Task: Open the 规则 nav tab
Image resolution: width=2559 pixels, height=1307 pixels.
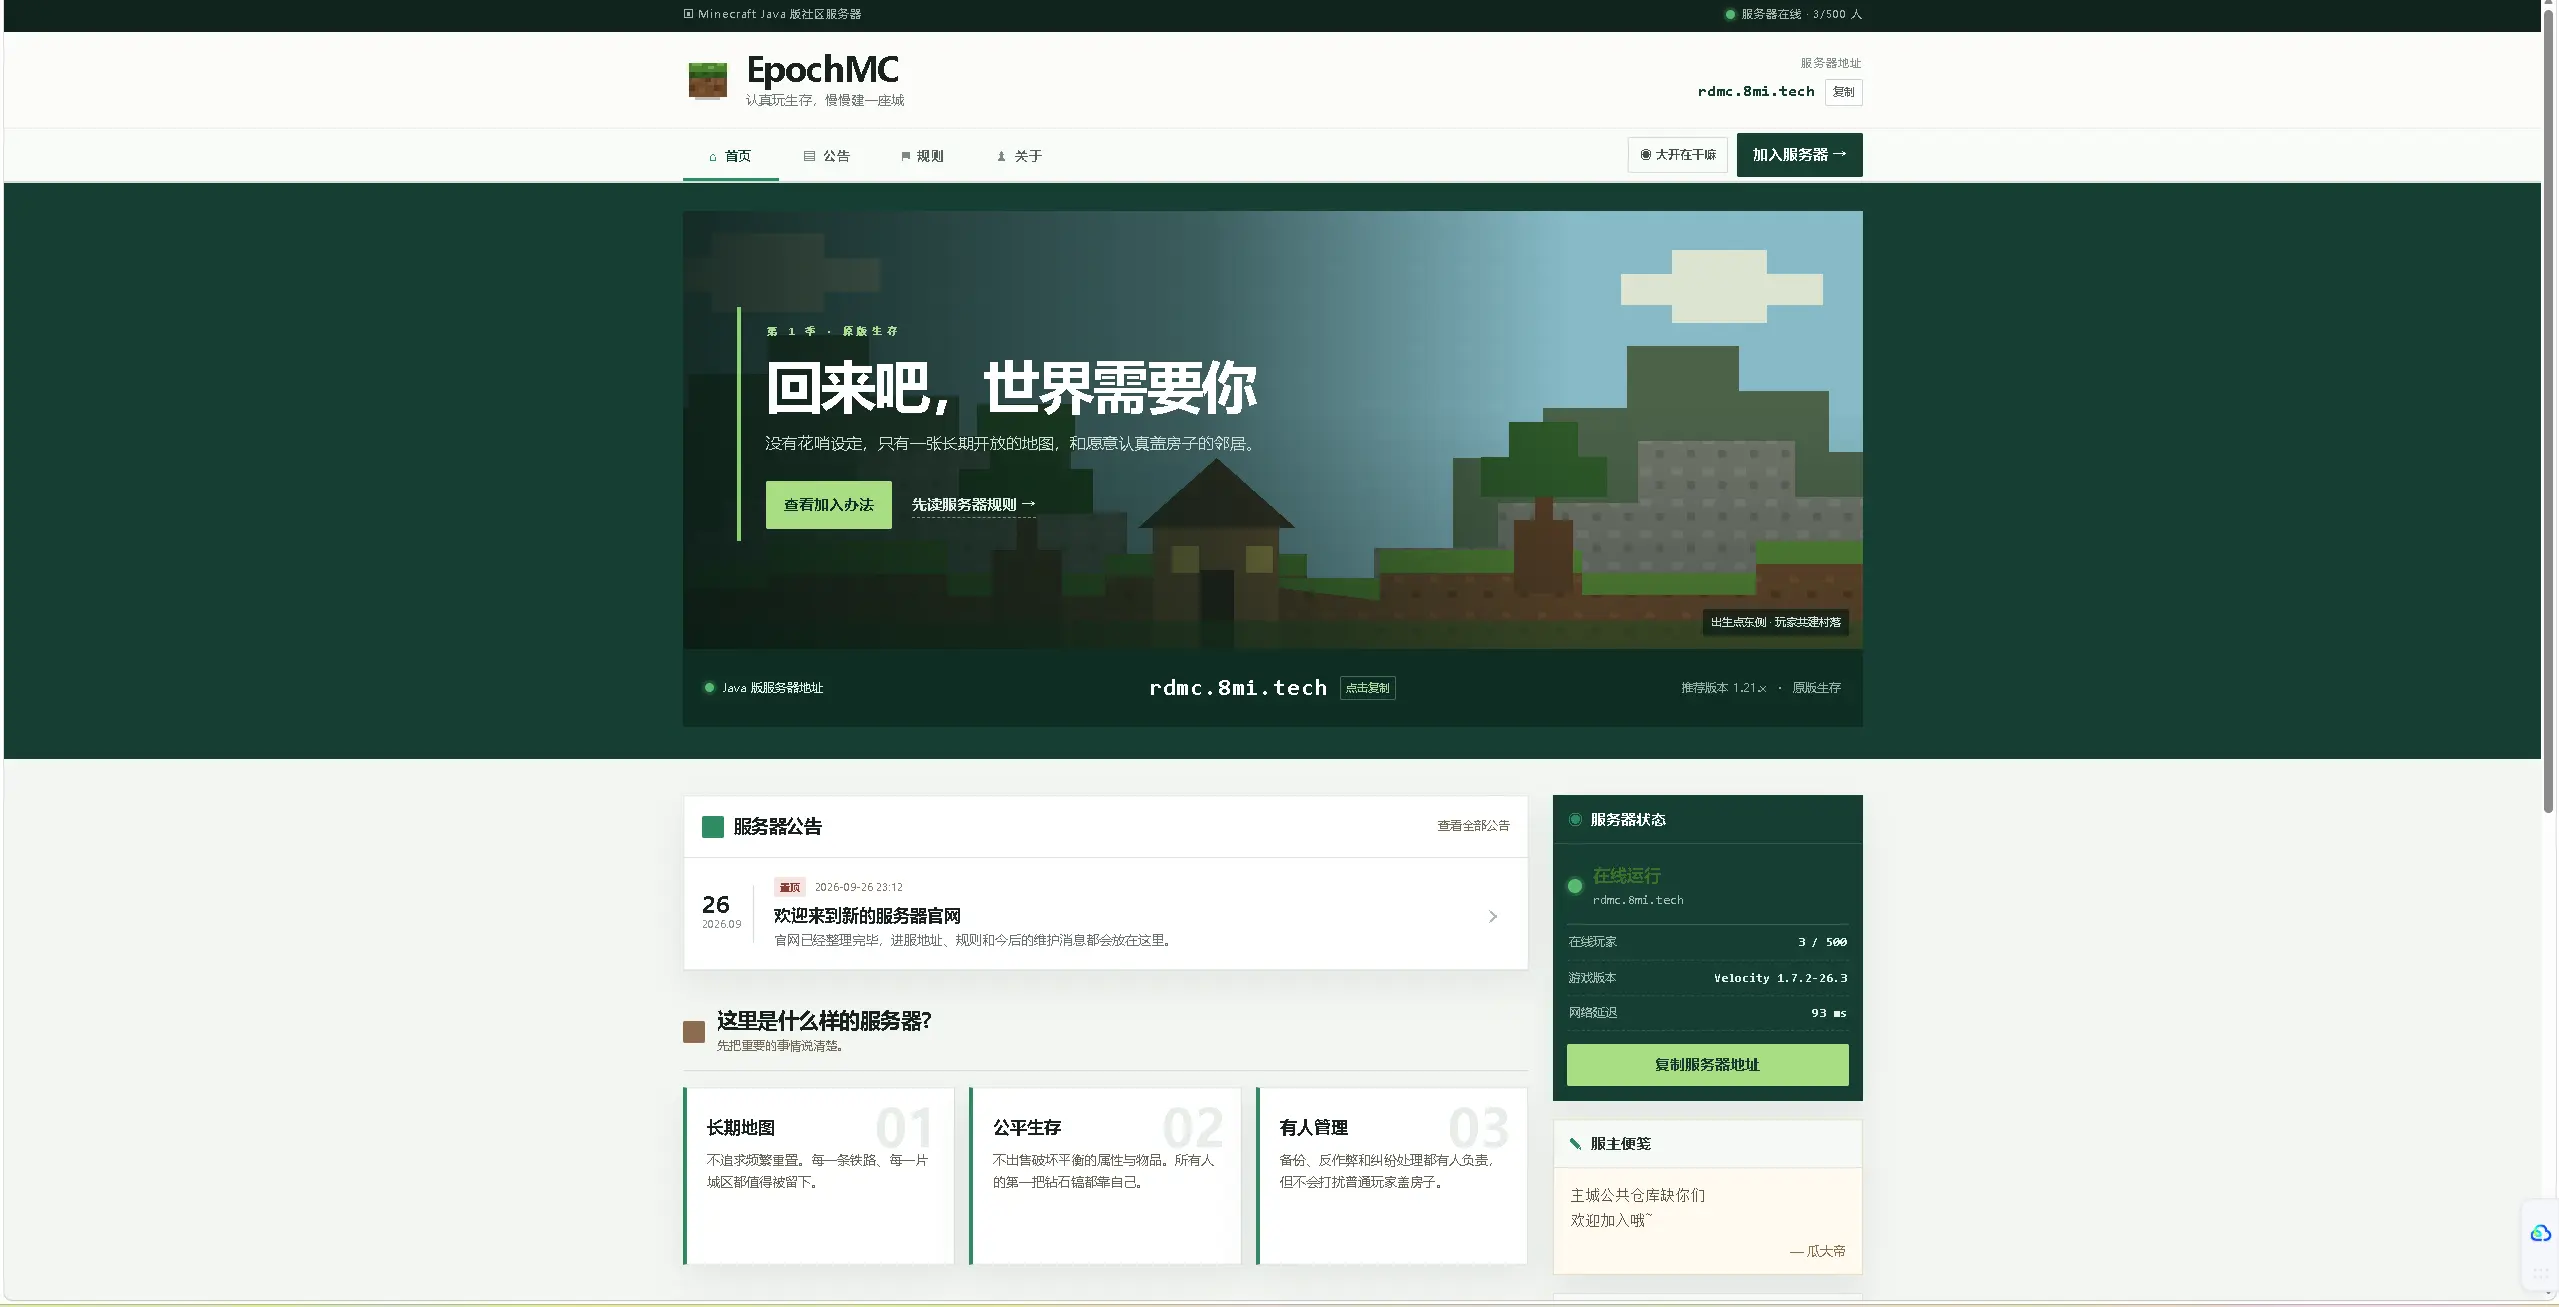Action: (922, 156)
